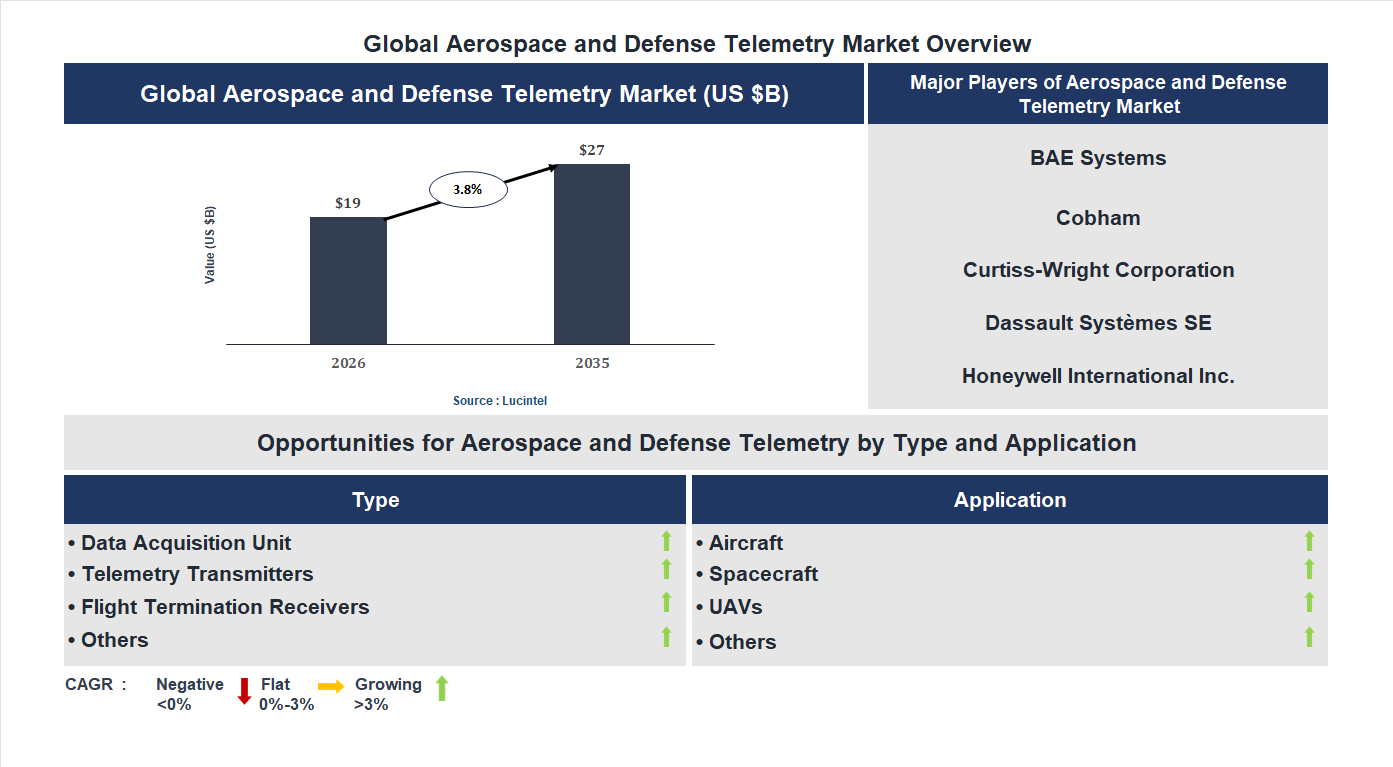Click the green arrow beside Aircraft
Image resolution: width=1393 pixels, height=767 pixels.
tap(1310, 542)
